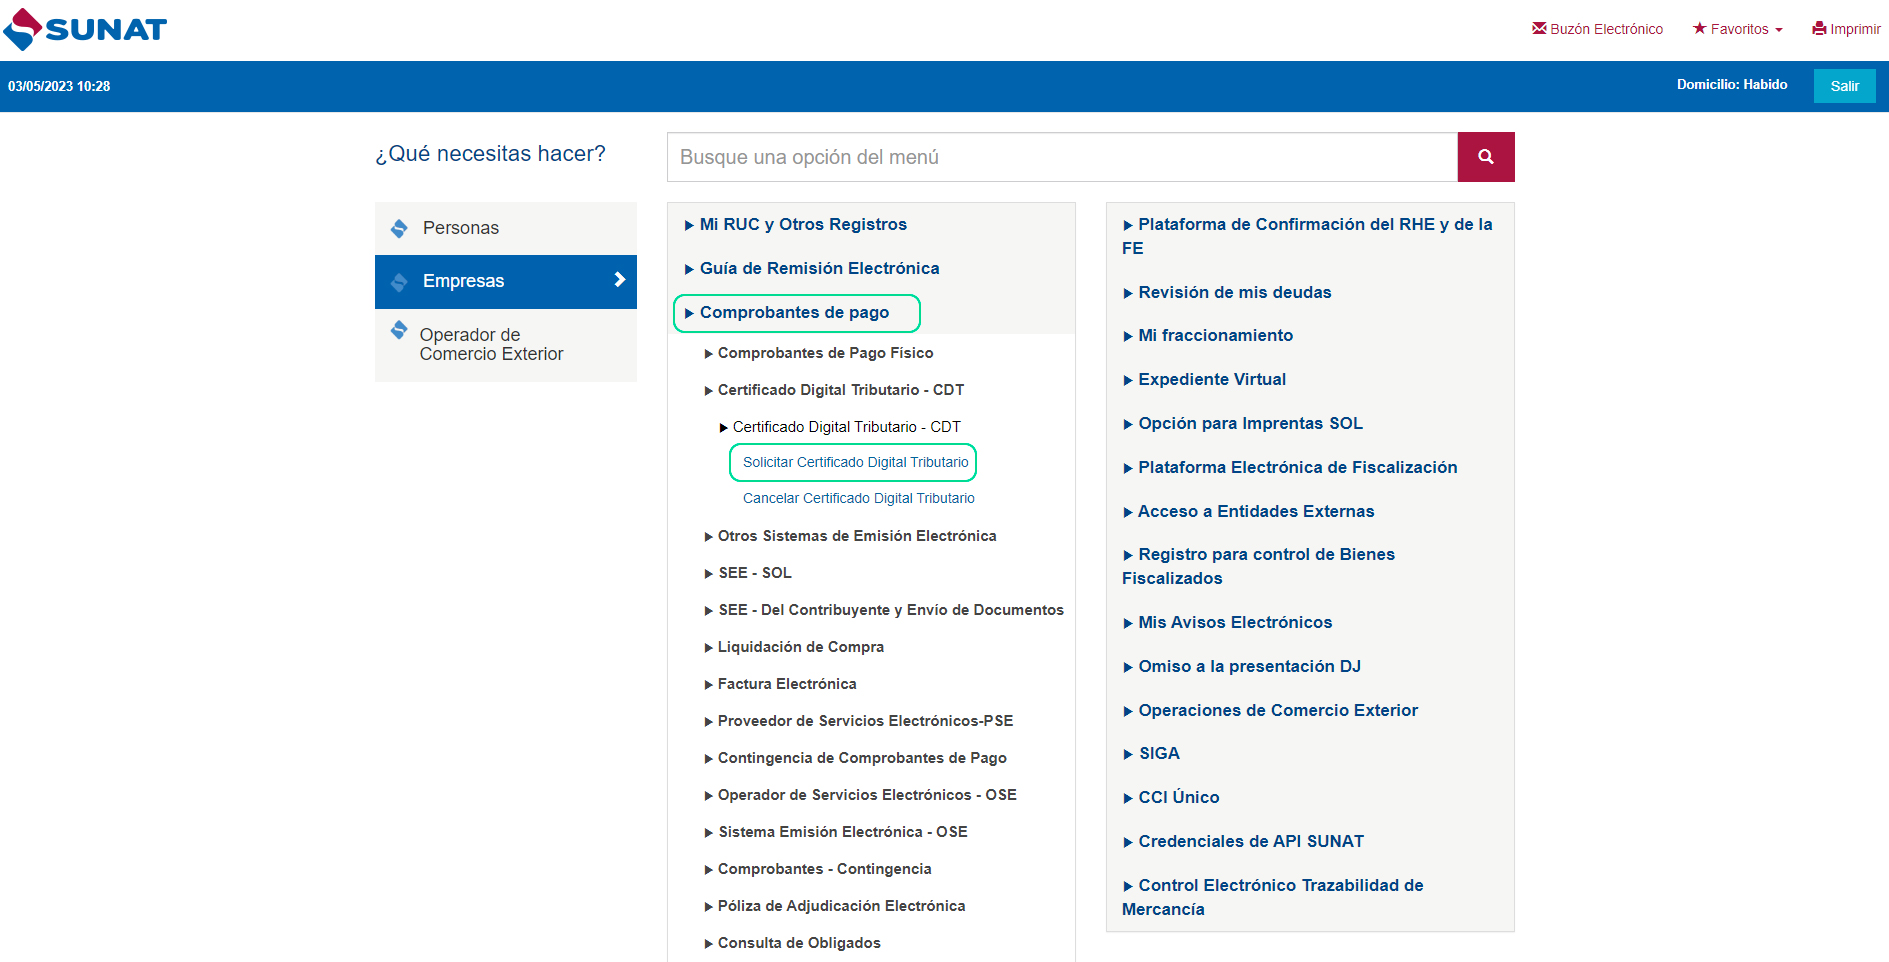Screen dimensions: 1889x962
Task: Focus the menu search input field
Action: tap(1061, 157)
